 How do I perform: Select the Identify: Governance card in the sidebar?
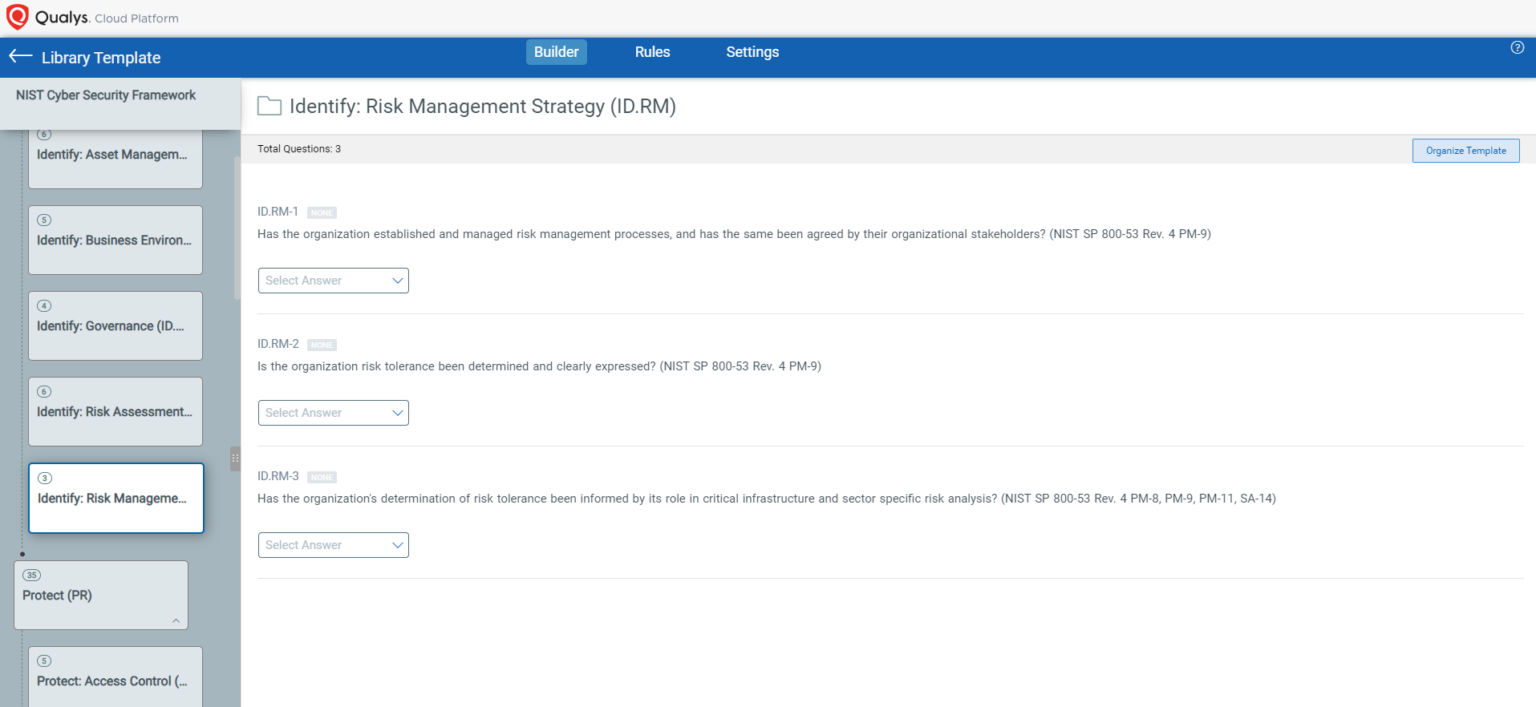[115, 325]
